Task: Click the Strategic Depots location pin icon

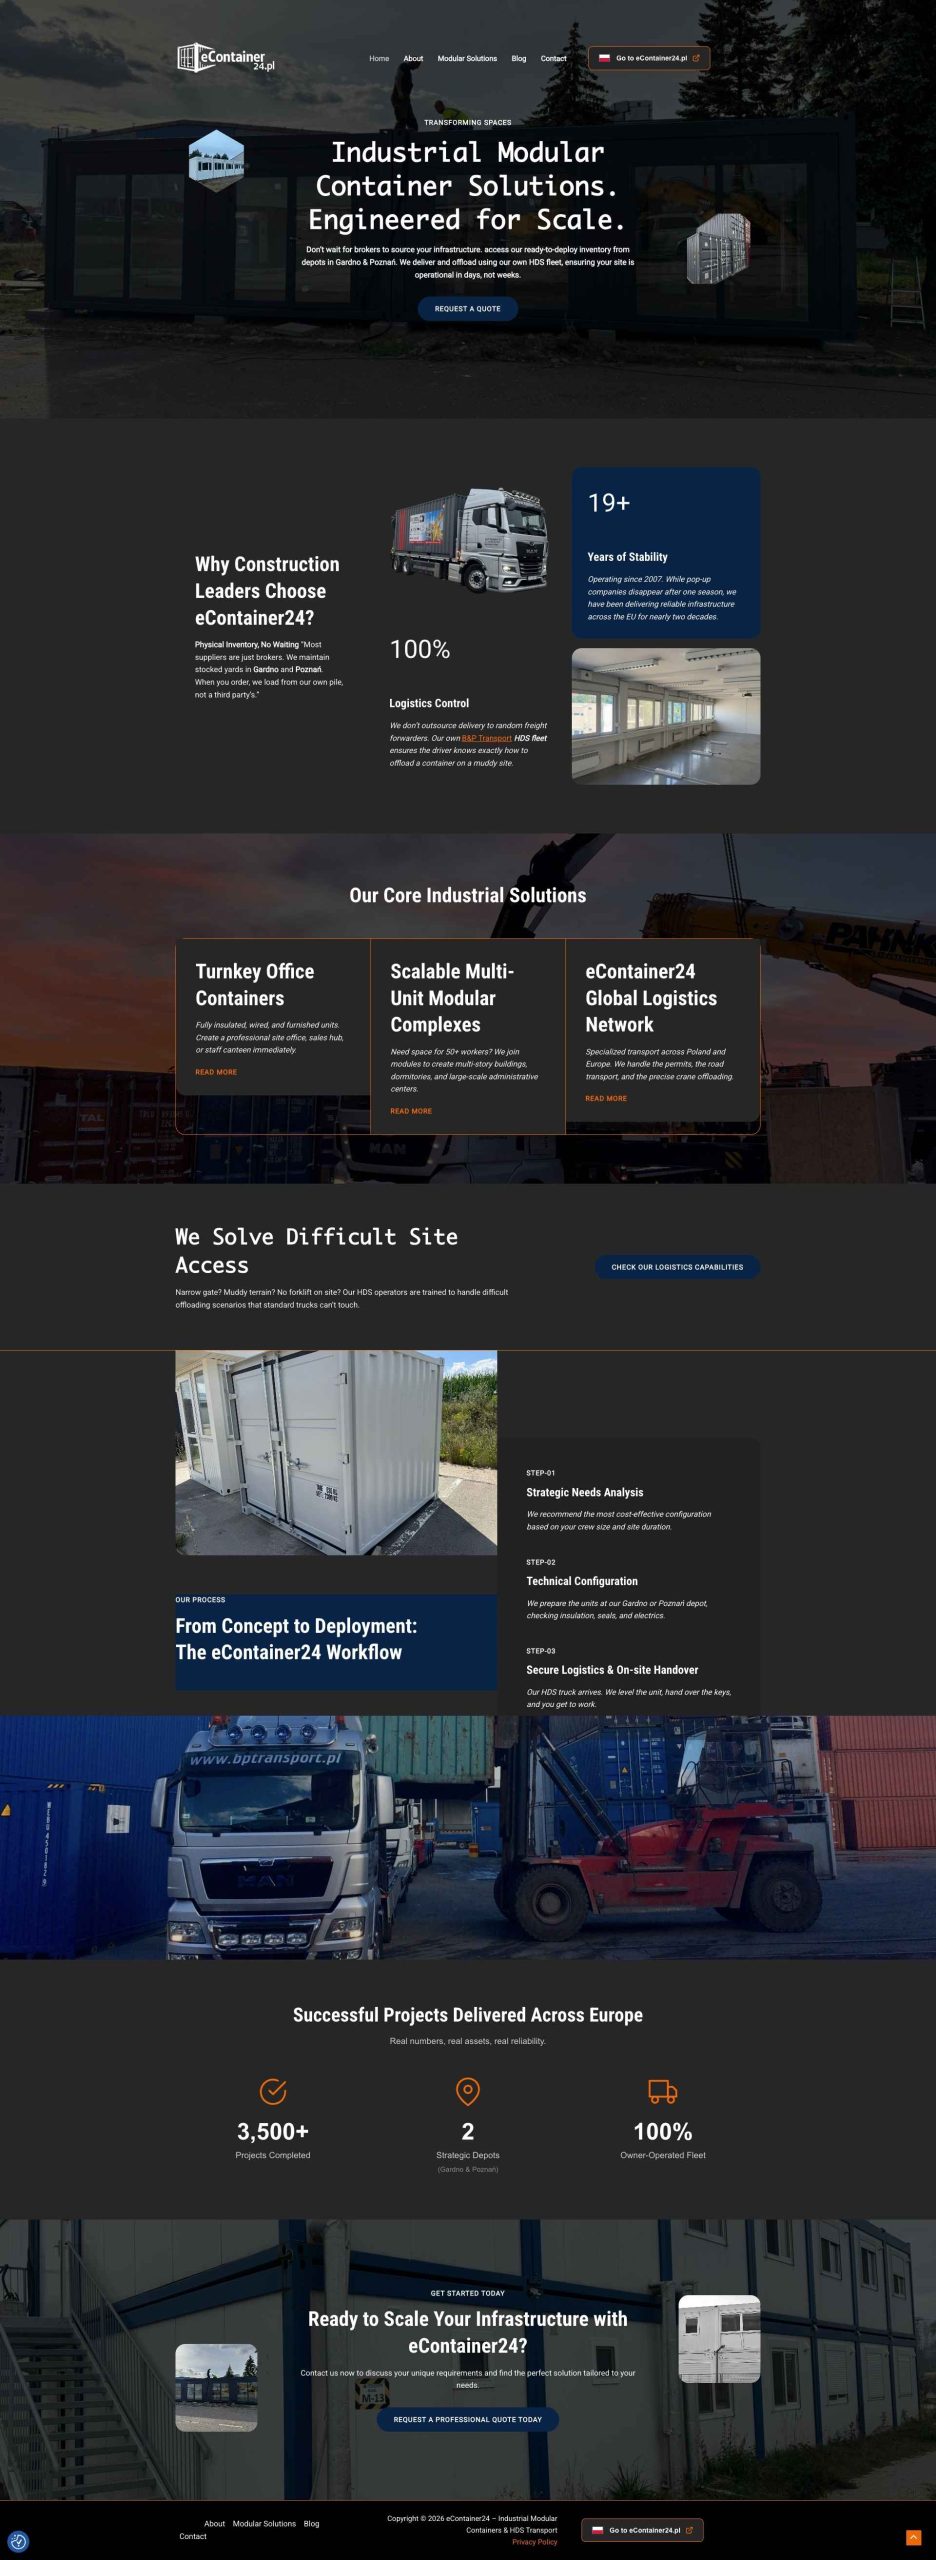Action: click(x=467, y=2091)
